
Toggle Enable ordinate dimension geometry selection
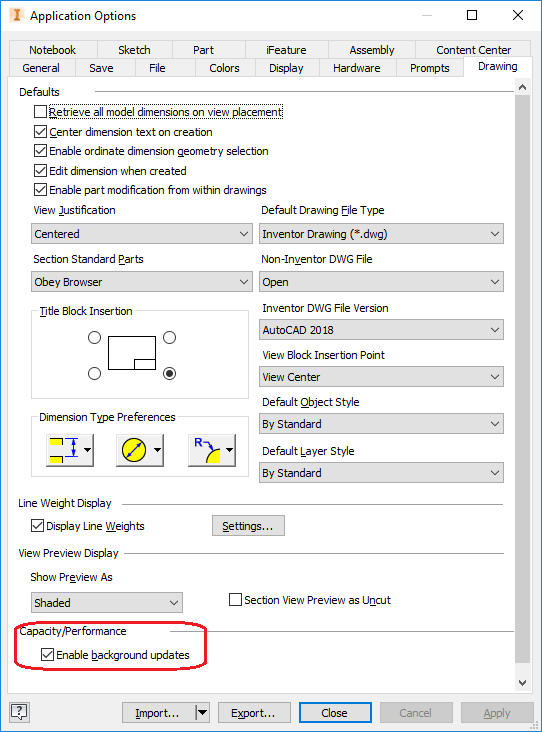41,151
